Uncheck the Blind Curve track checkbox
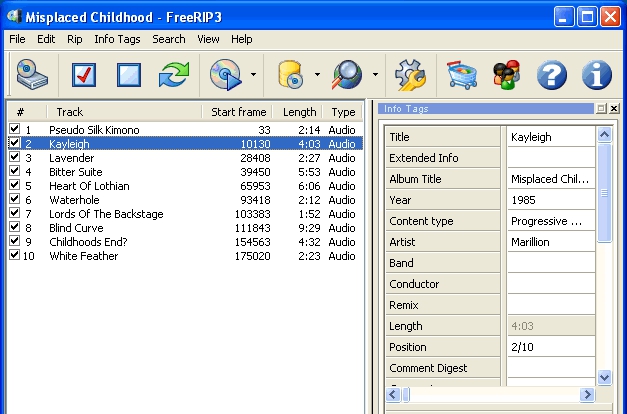 [x=14, y=226]
